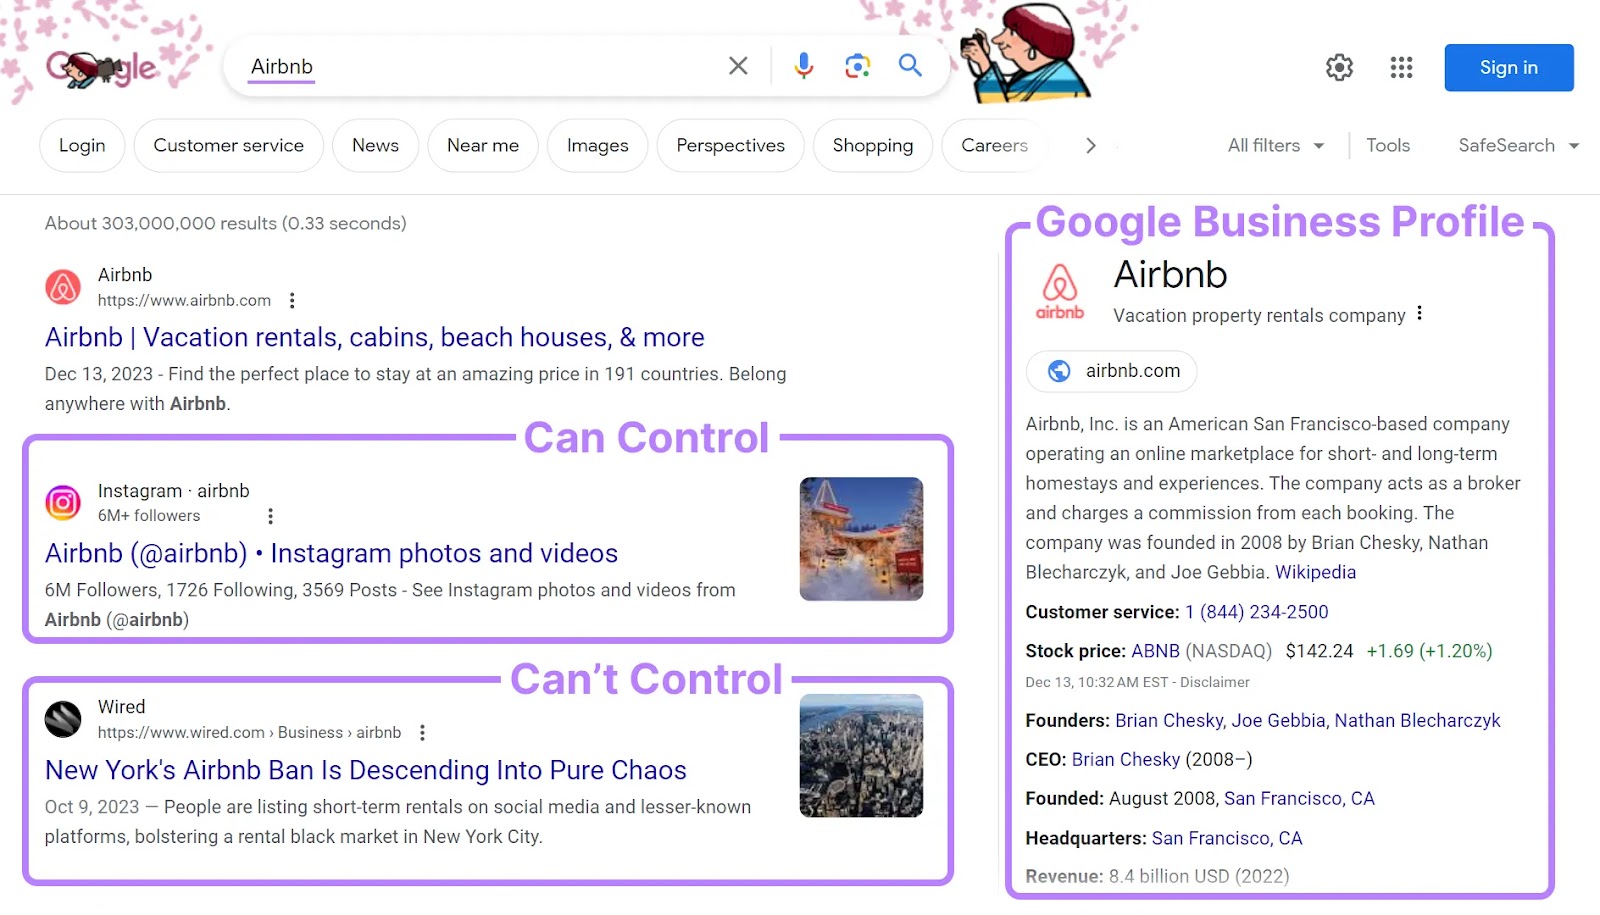Click the Google holiday Doodle logo
Viewport: 1600px width, 915px height.
coord(100,67)
